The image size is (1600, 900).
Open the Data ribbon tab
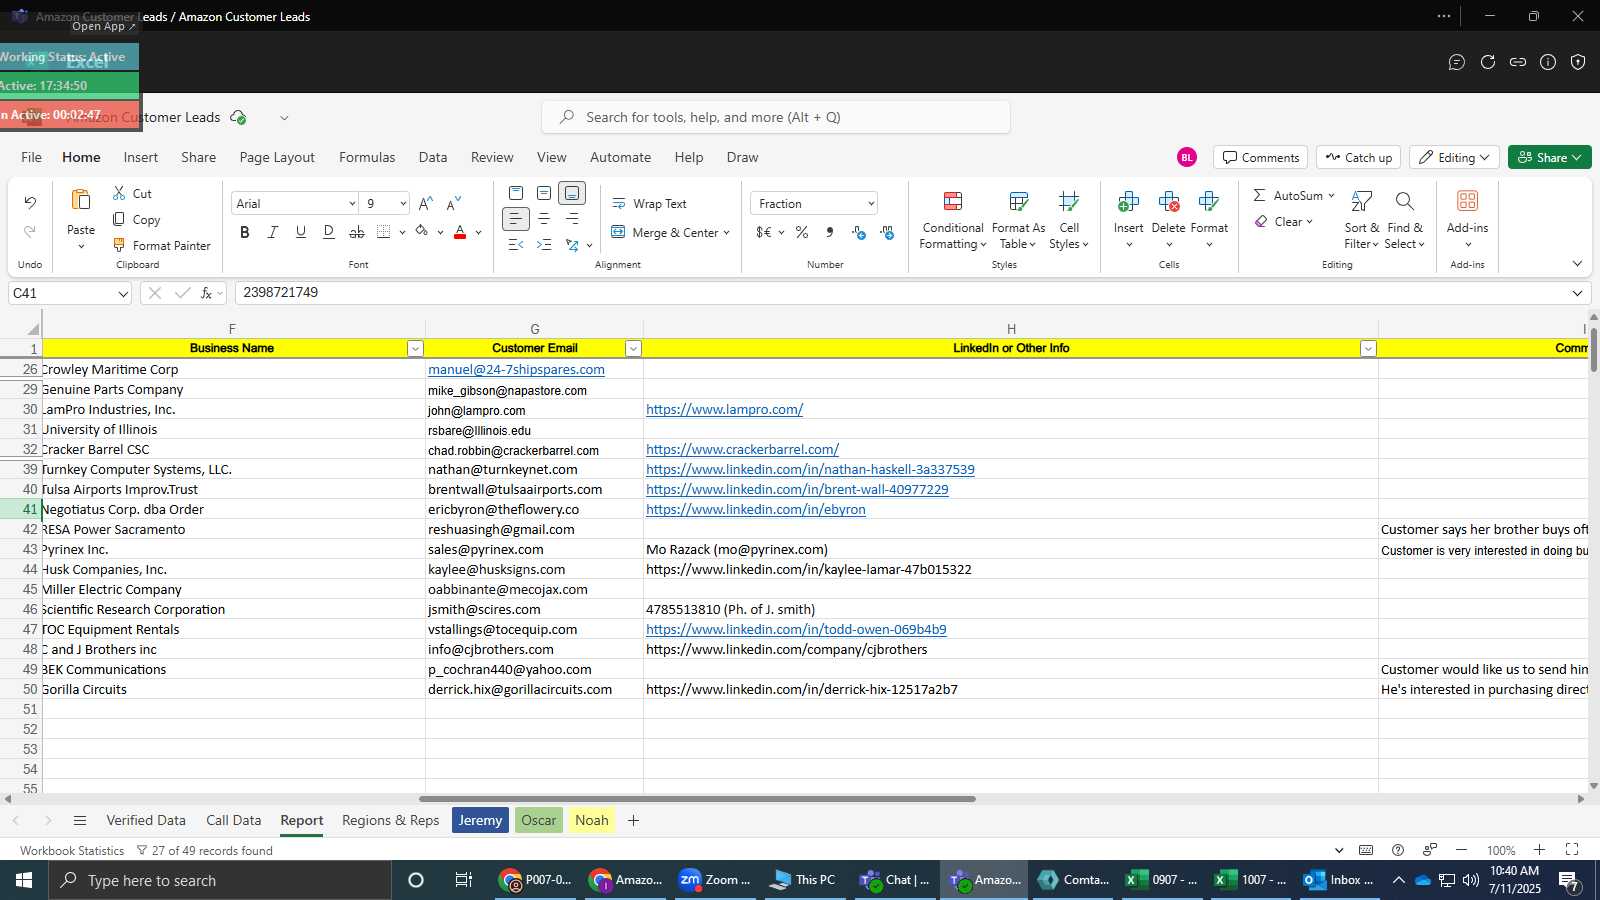(x=433, y=157)
